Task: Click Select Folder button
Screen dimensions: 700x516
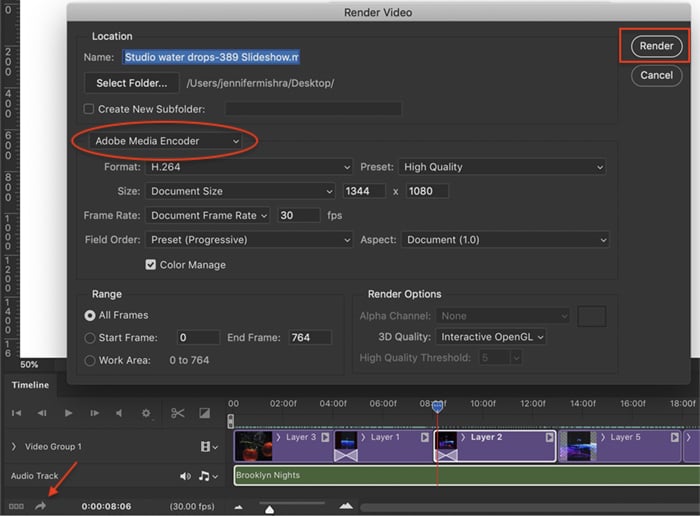Action: [x=132, y=83]
